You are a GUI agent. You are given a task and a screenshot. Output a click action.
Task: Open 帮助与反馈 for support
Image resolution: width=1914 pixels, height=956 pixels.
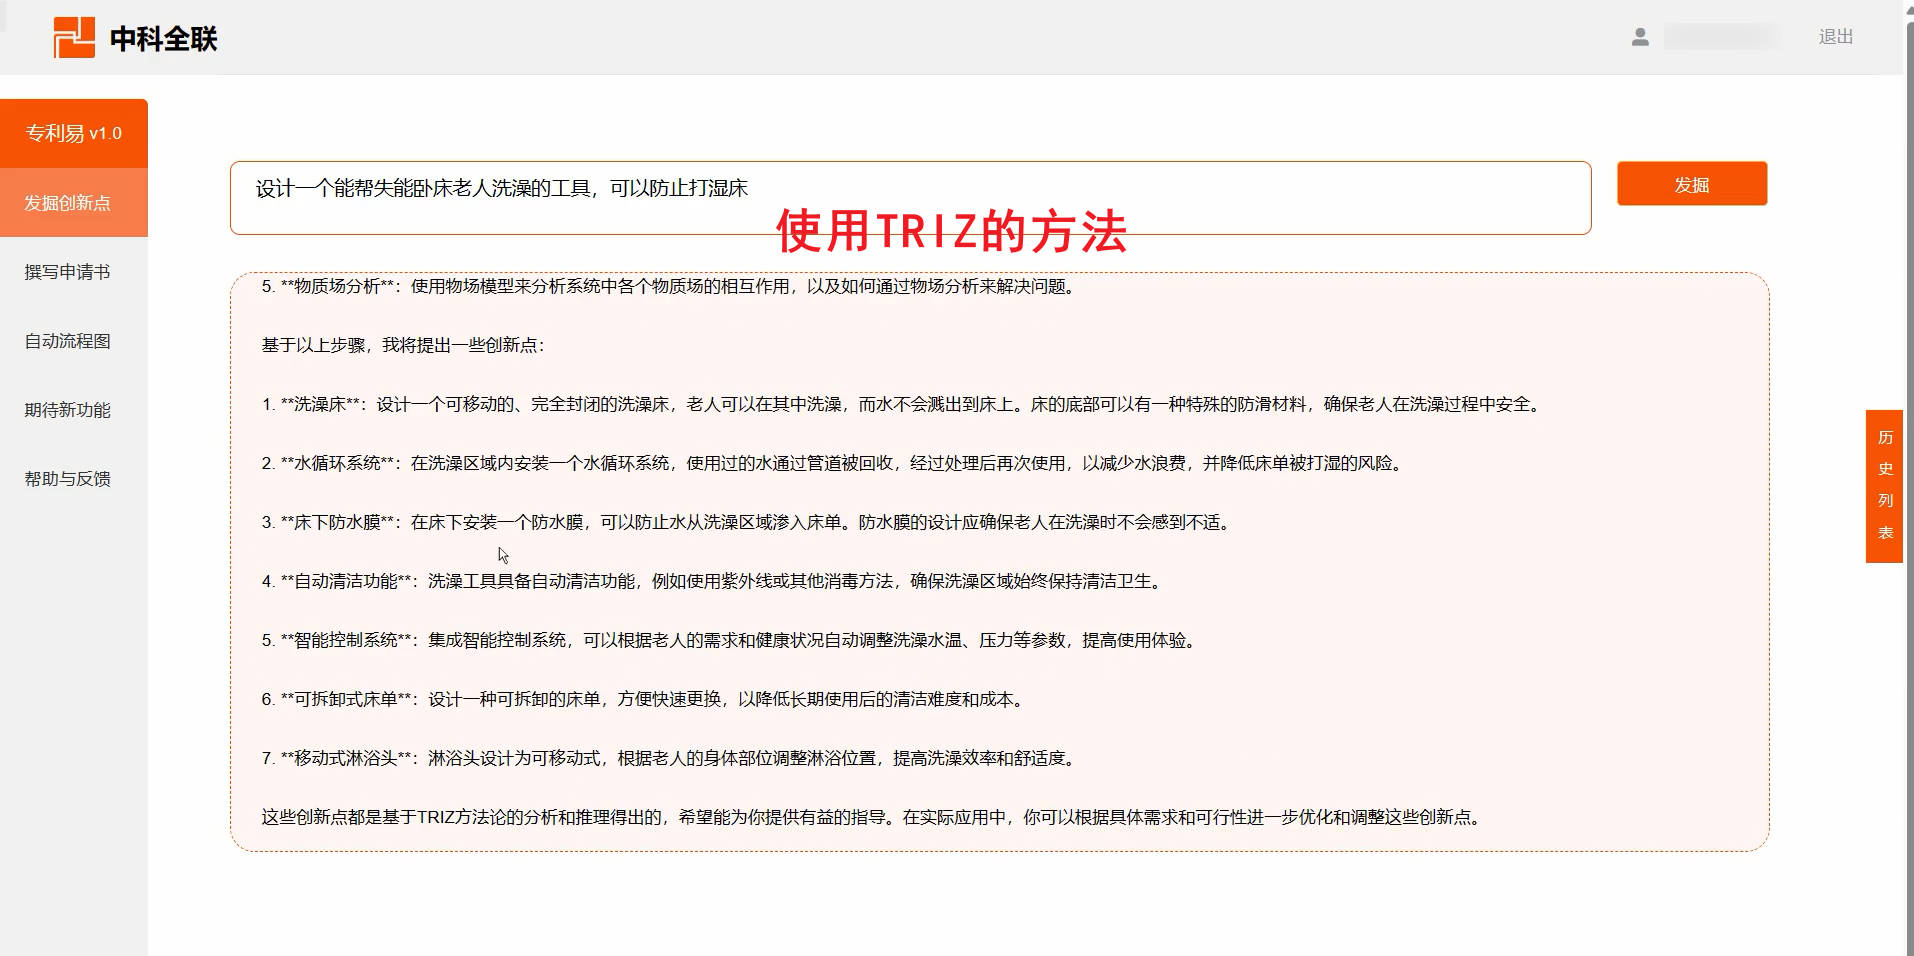coord(66,479)
